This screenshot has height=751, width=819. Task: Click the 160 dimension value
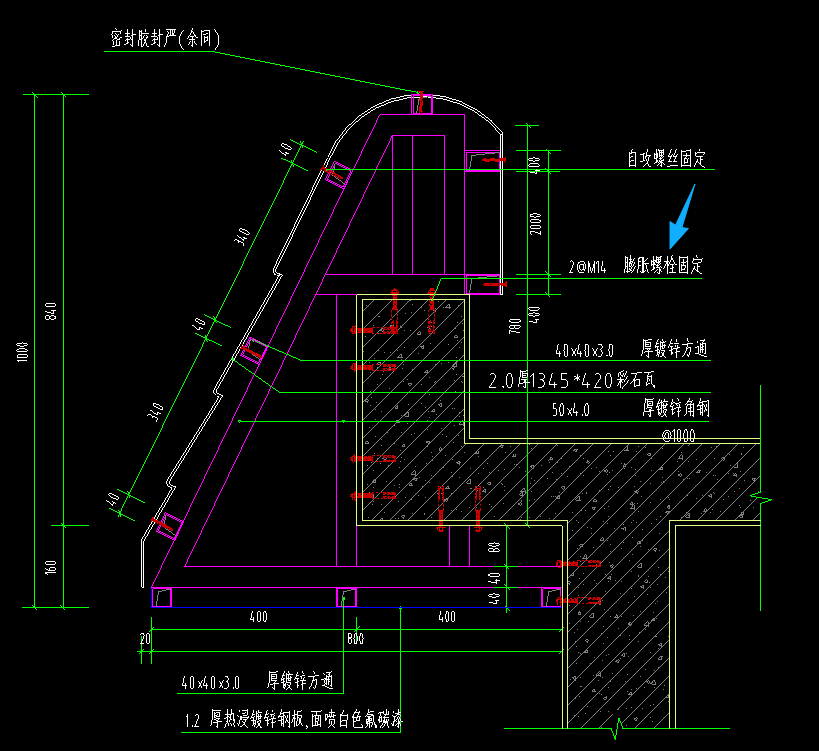51,567
